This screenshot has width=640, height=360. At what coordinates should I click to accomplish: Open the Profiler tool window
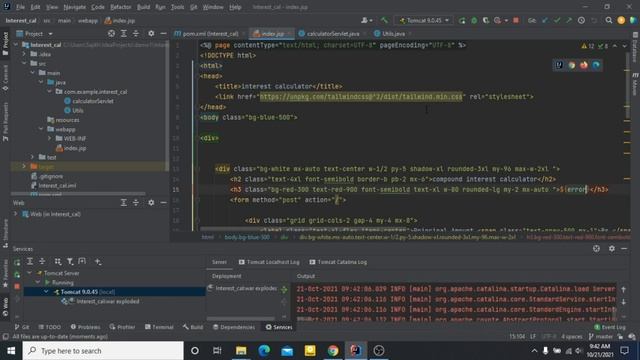pyautogui.click(x=122, y=327)
